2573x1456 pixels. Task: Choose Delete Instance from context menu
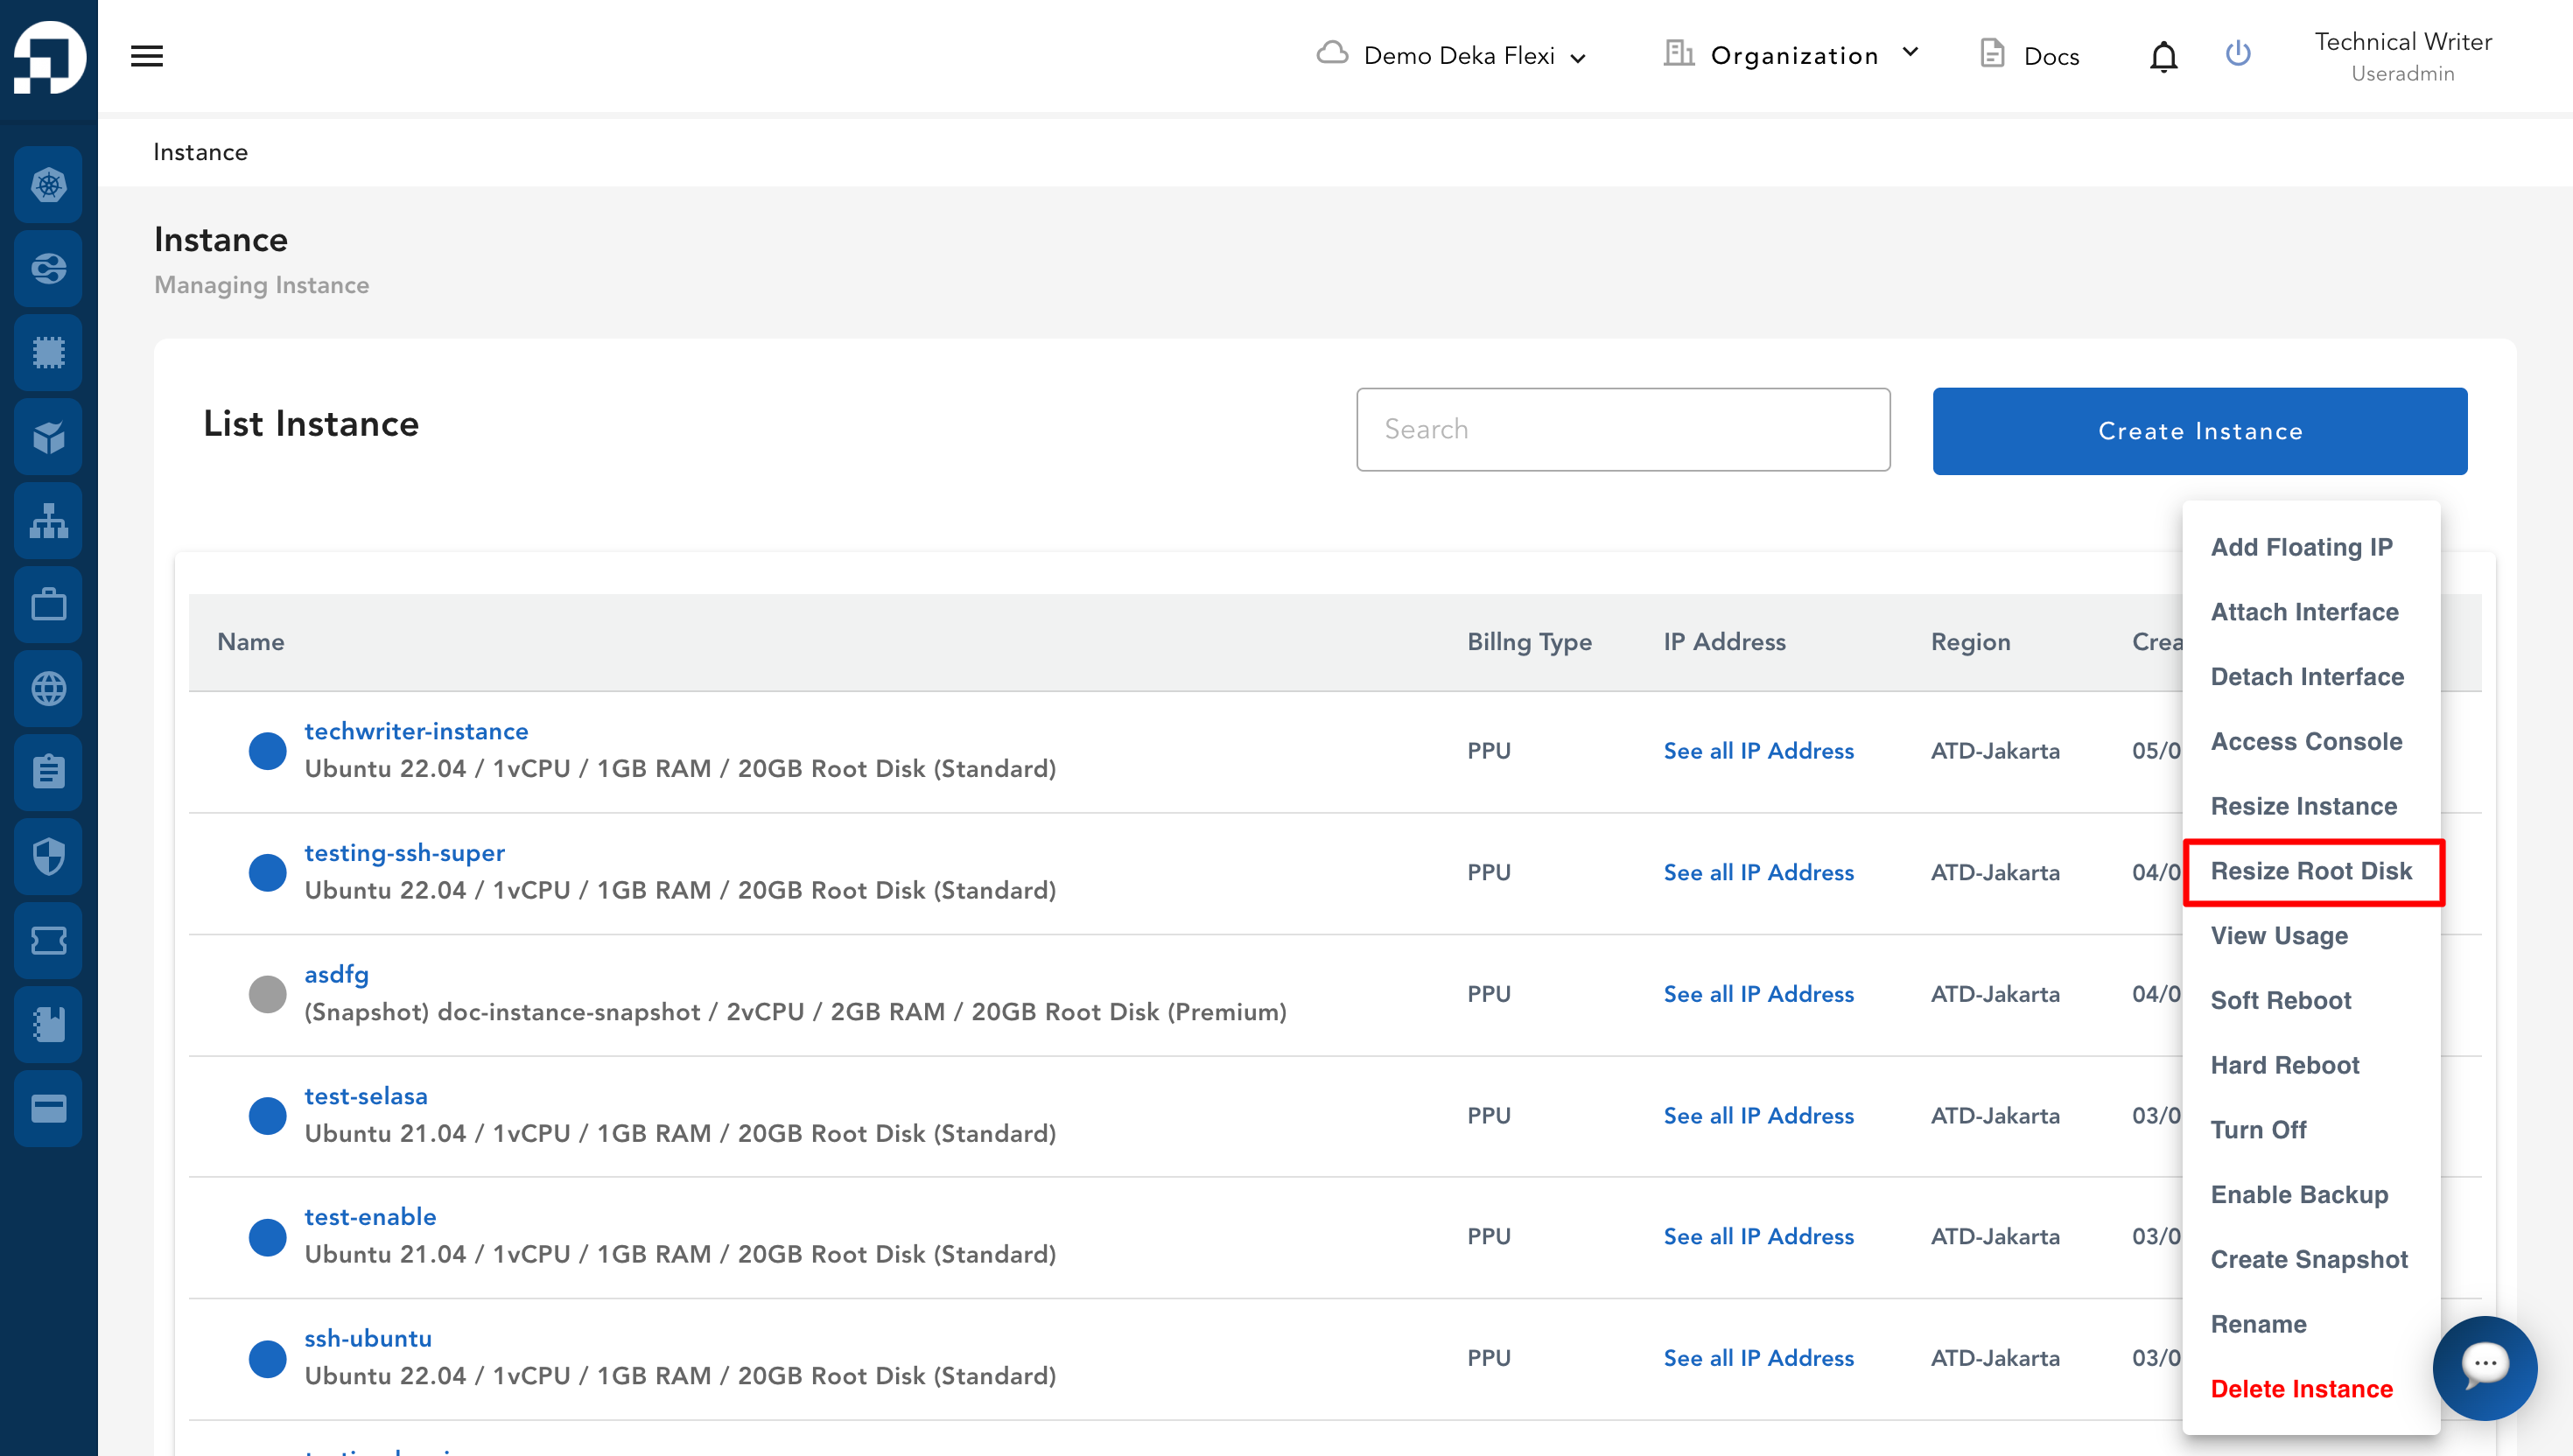click(x=2301, y=1389)
